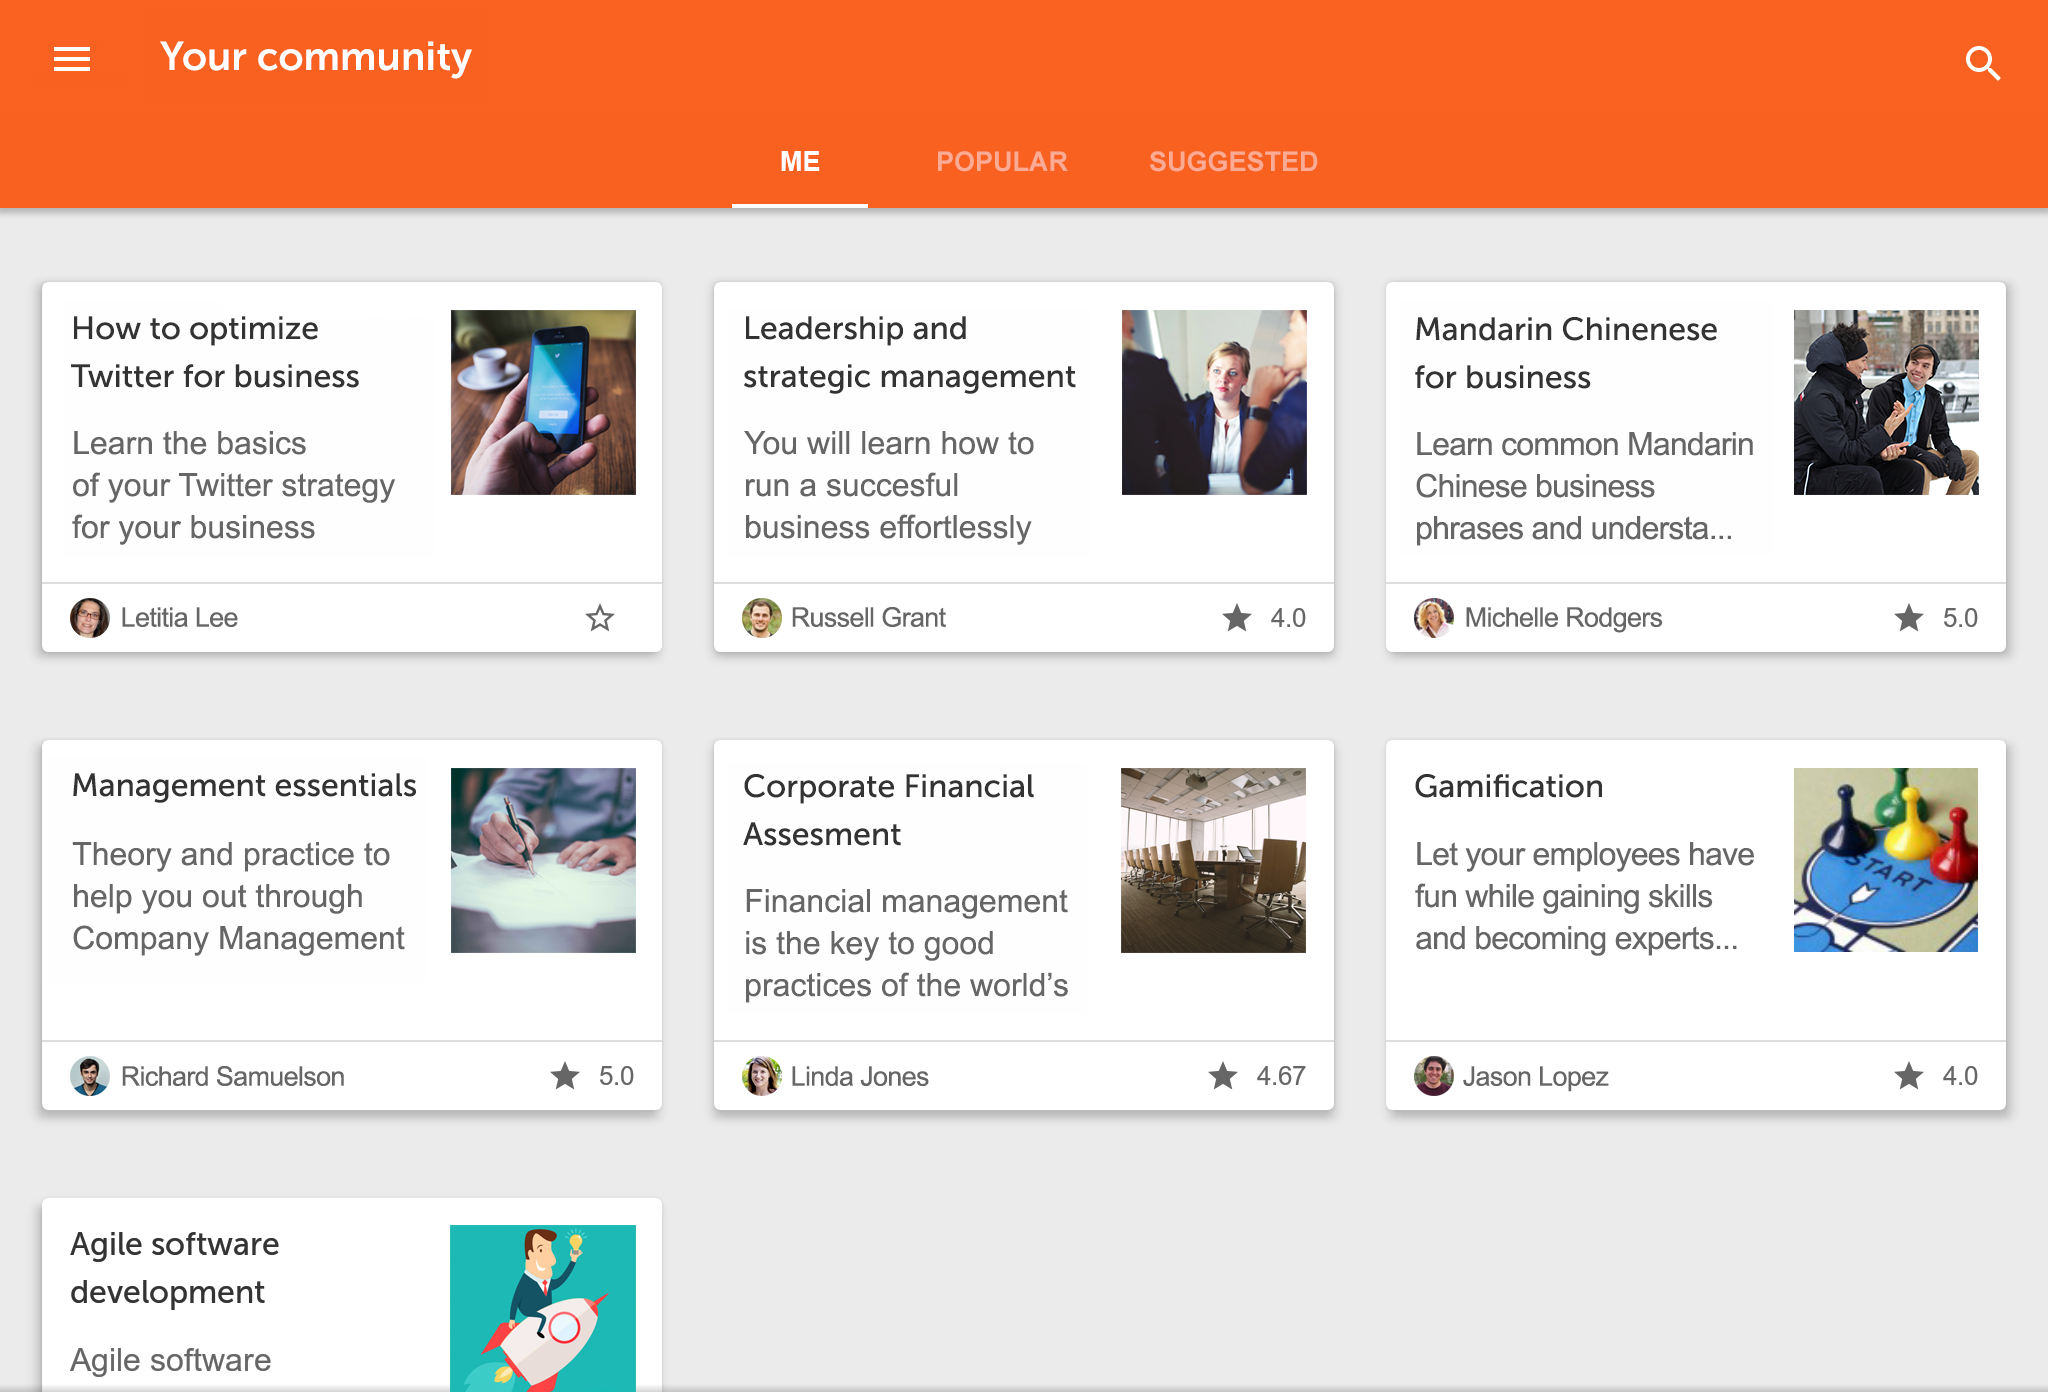Viewport: 2048px width, 1392px height.
Task: Click author name Letitia Lee
Action: click(179, 618)
